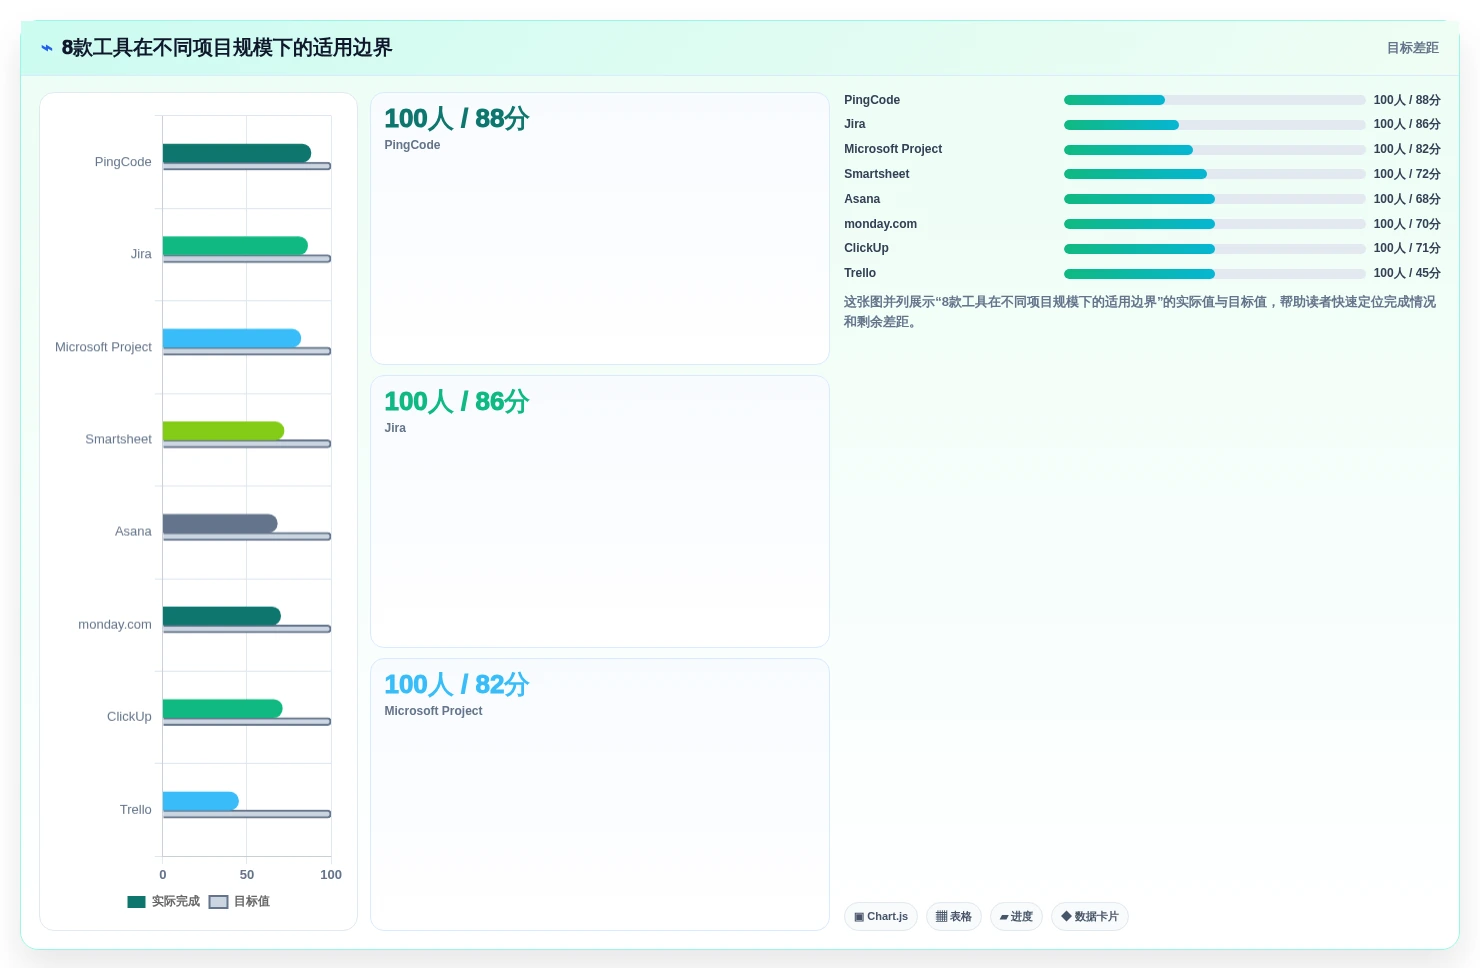
Task: Click the ClickUp name in the progress list
Action: pos(866,248)
